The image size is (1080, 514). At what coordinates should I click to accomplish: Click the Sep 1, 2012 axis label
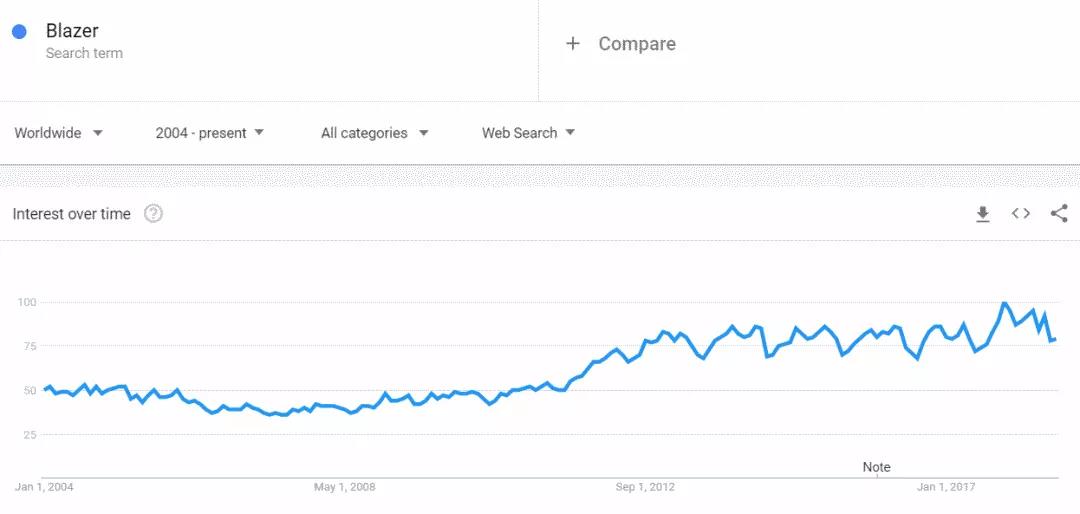point(645,487)
